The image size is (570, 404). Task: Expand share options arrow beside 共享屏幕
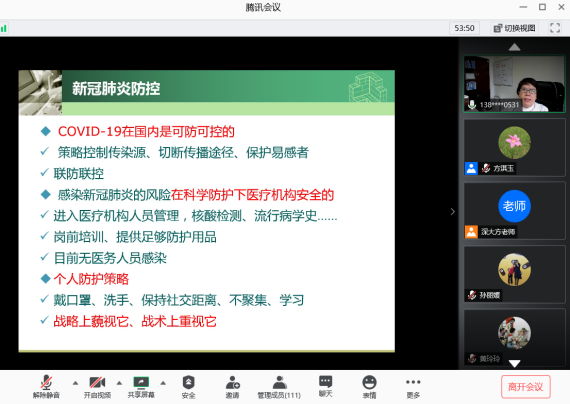click(163, 383)
